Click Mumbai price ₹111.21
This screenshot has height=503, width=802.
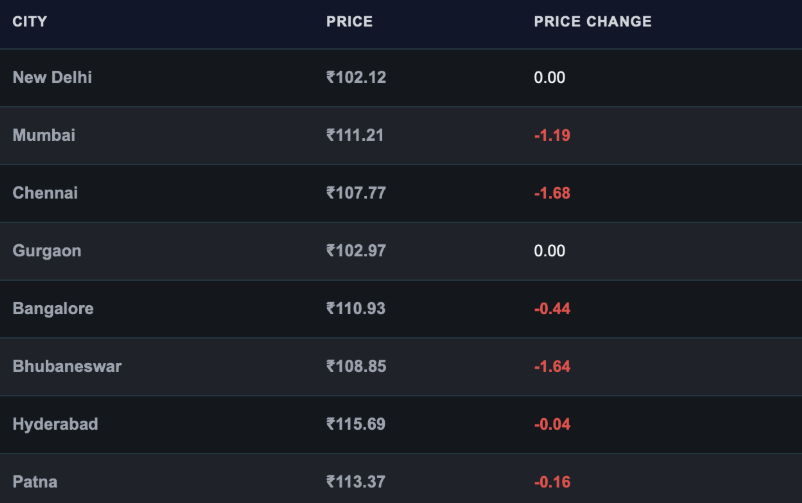(355, 135)
